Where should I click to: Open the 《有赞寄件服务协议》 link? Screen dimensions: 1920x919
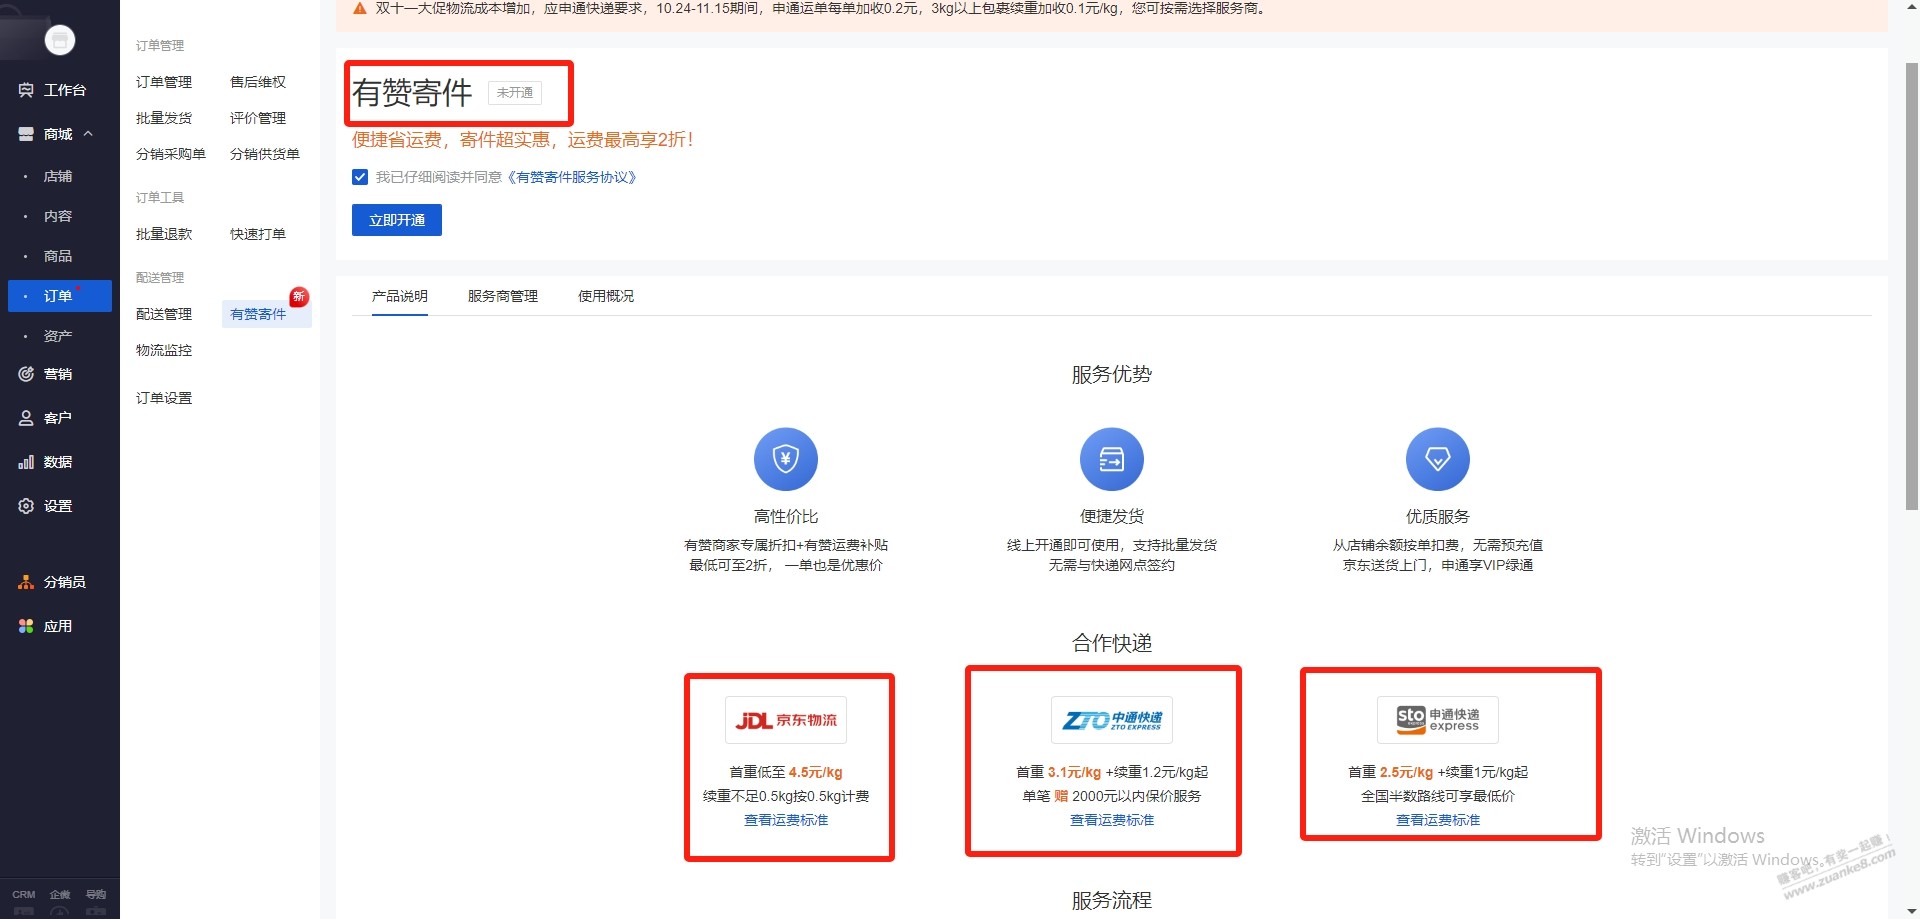click(572, 177)
